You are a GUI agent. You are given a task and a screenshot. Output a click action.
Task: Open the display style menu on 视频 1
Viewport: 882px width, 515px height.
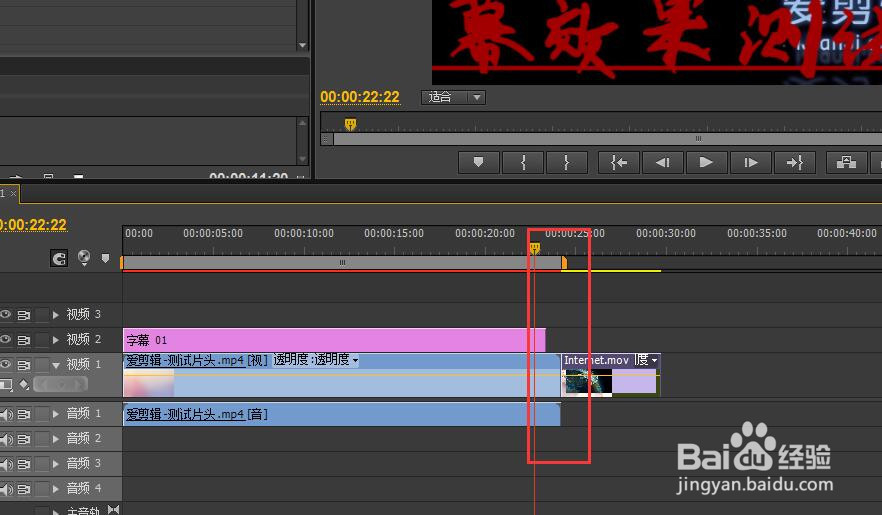click(x=6, y=385)
